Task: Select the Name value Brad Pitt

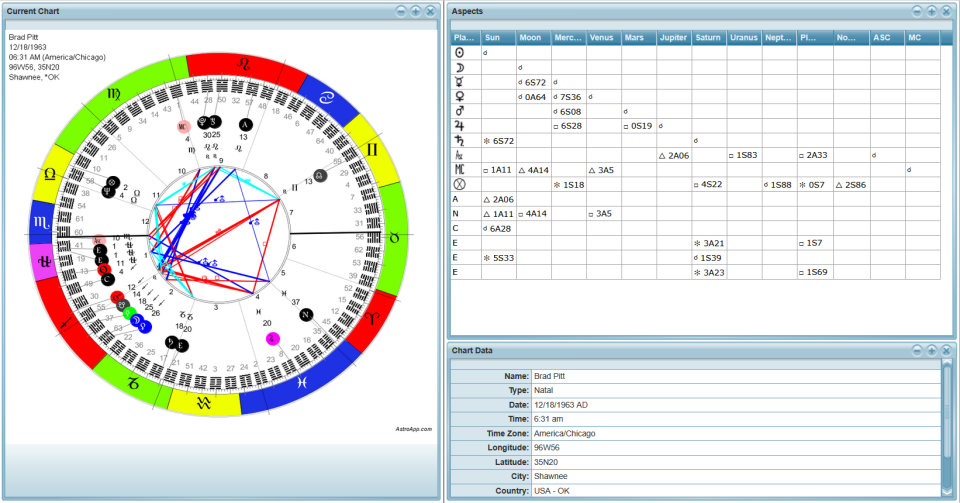Action: [x=550, y=376]
